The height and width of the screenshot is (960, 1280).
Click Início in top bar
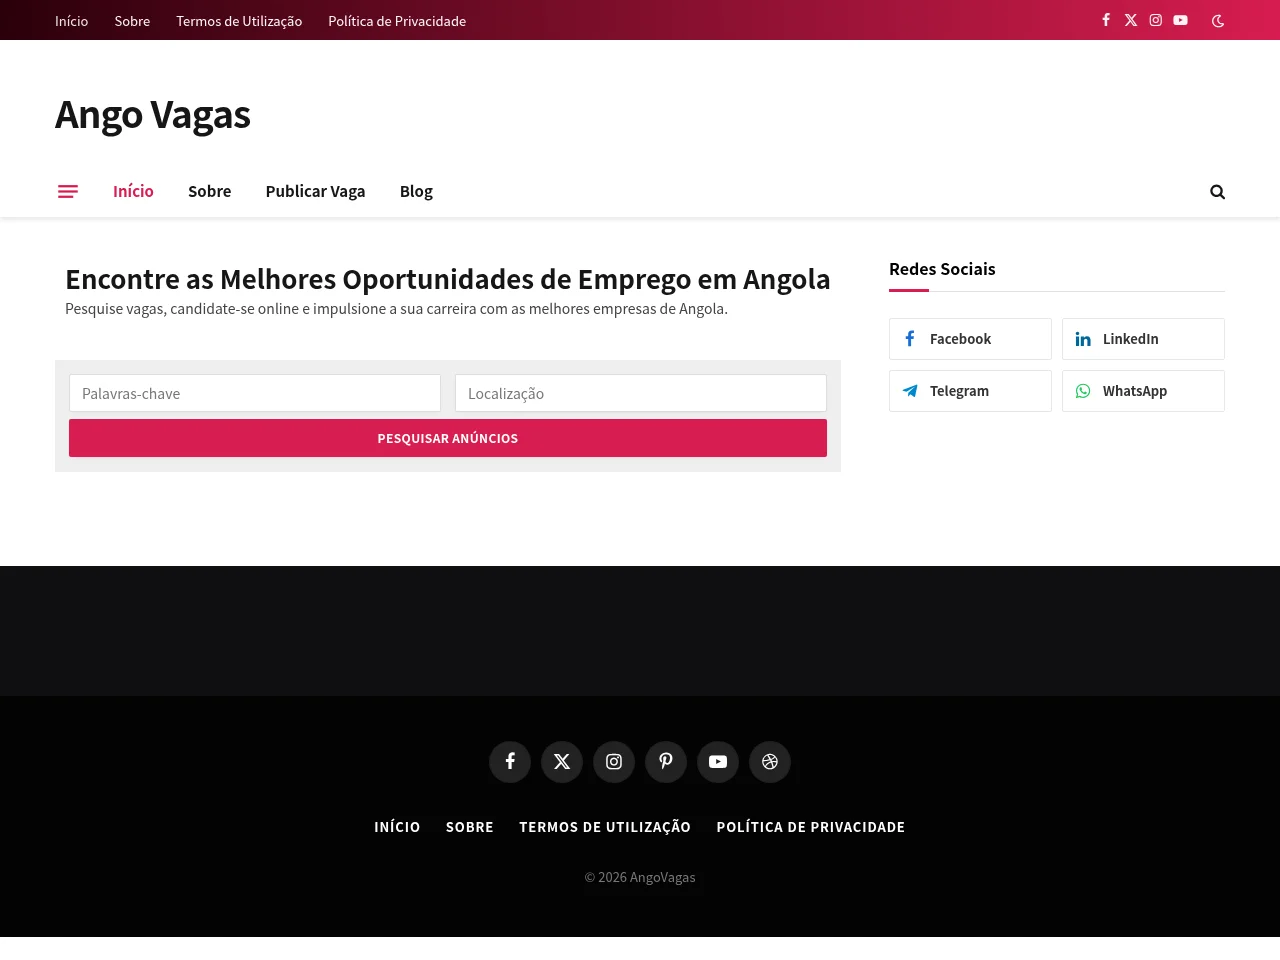[x=71, y=21]
